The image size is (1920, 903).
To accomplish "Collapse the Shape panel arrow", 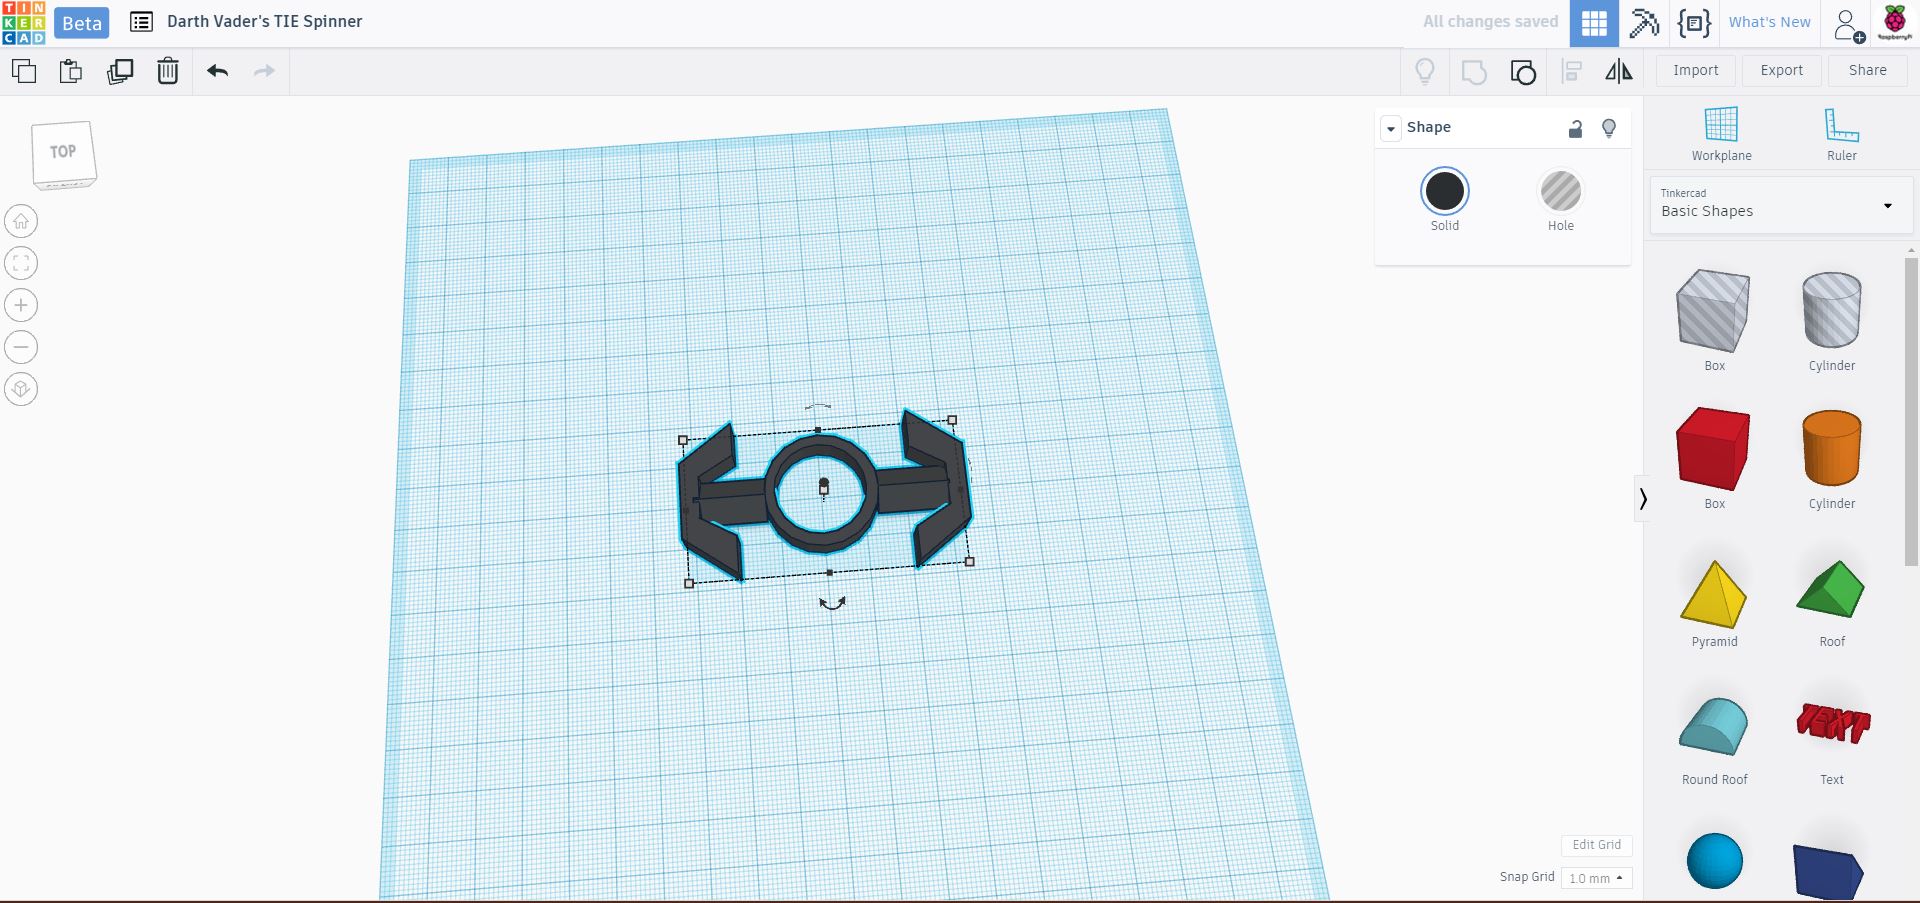I will (1390, 128).
